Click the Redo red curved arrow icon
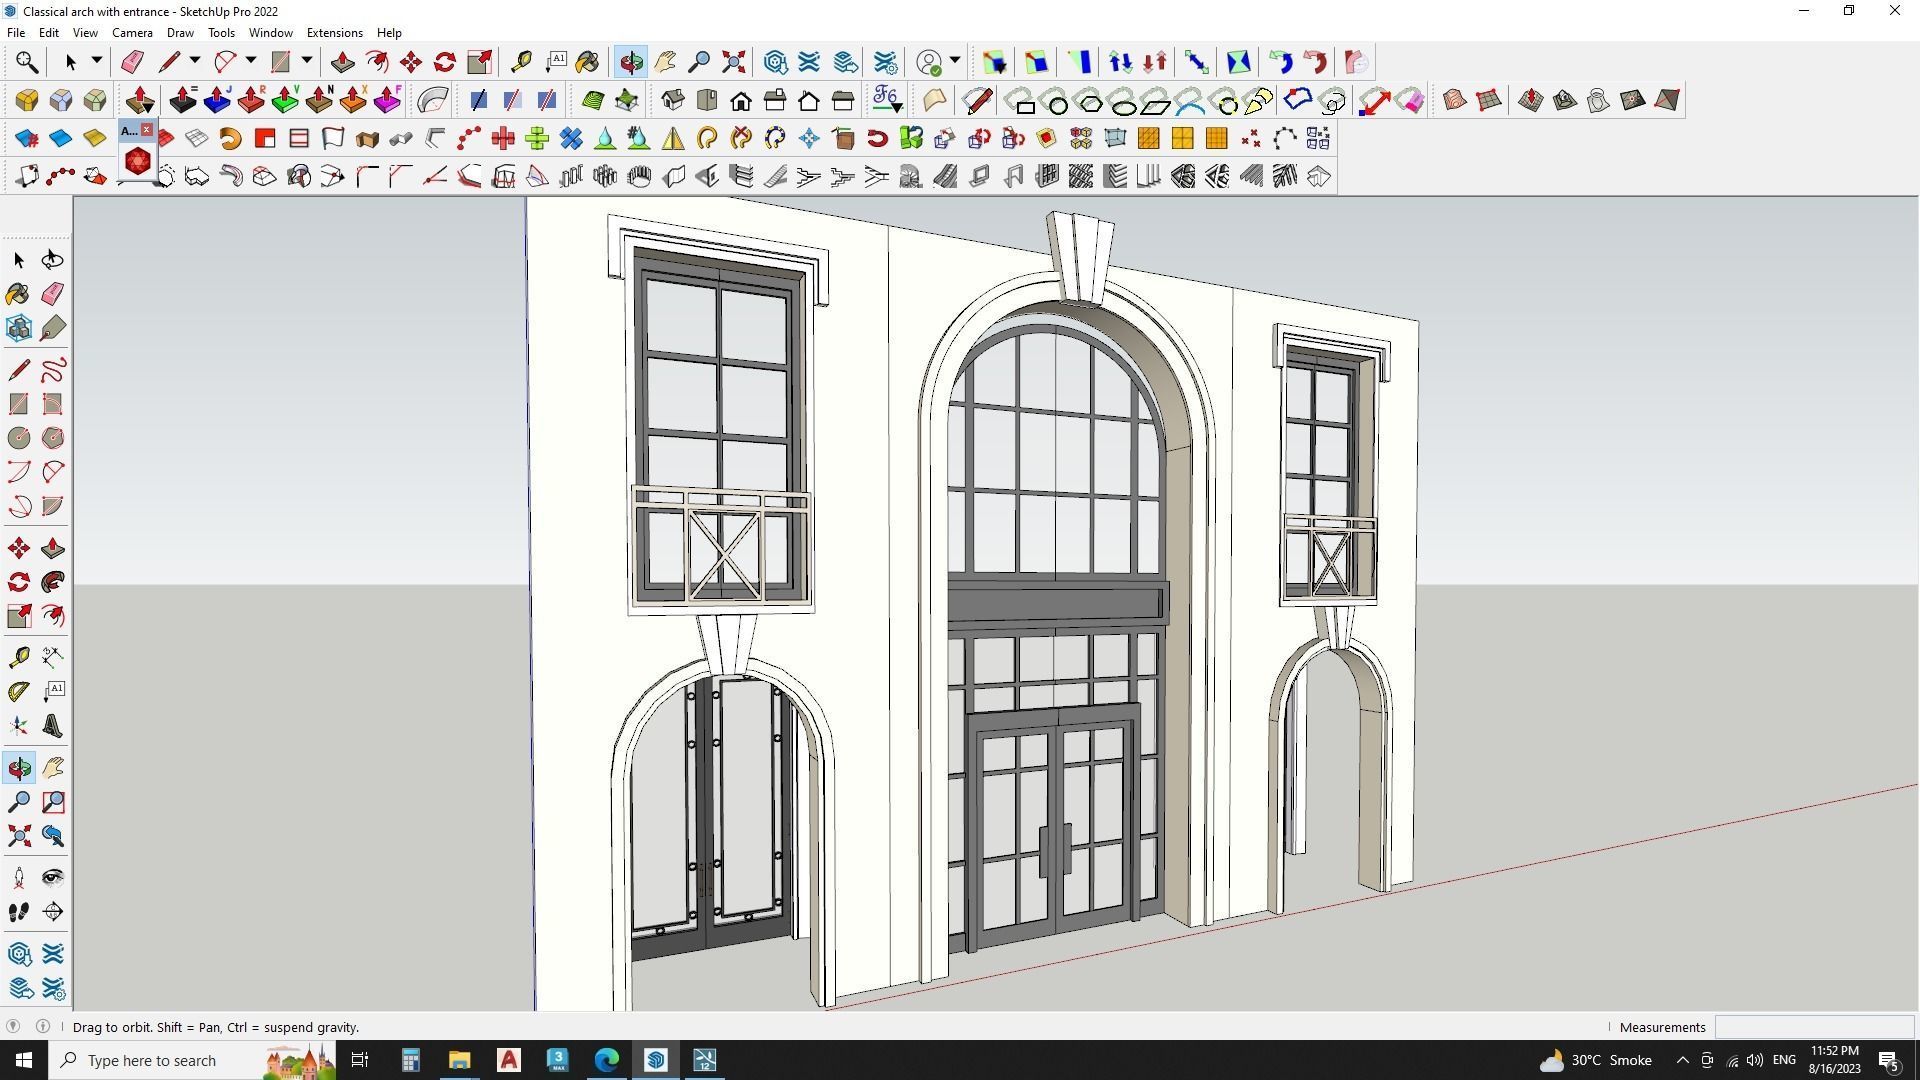The width and height of the screenshot is (1920, 1080). click(x=1315, y=62)
